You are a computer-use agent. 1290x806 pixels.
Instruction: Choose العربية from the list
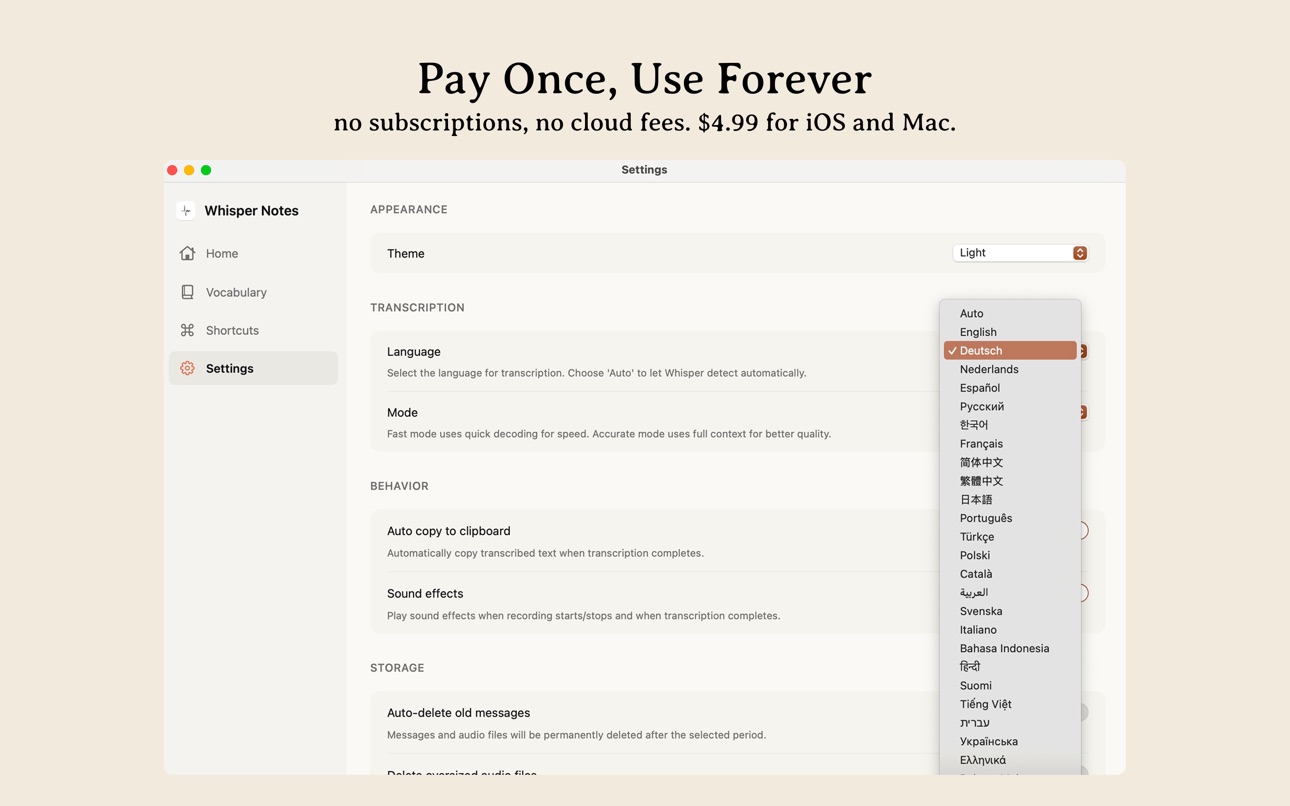(1010, 592)
